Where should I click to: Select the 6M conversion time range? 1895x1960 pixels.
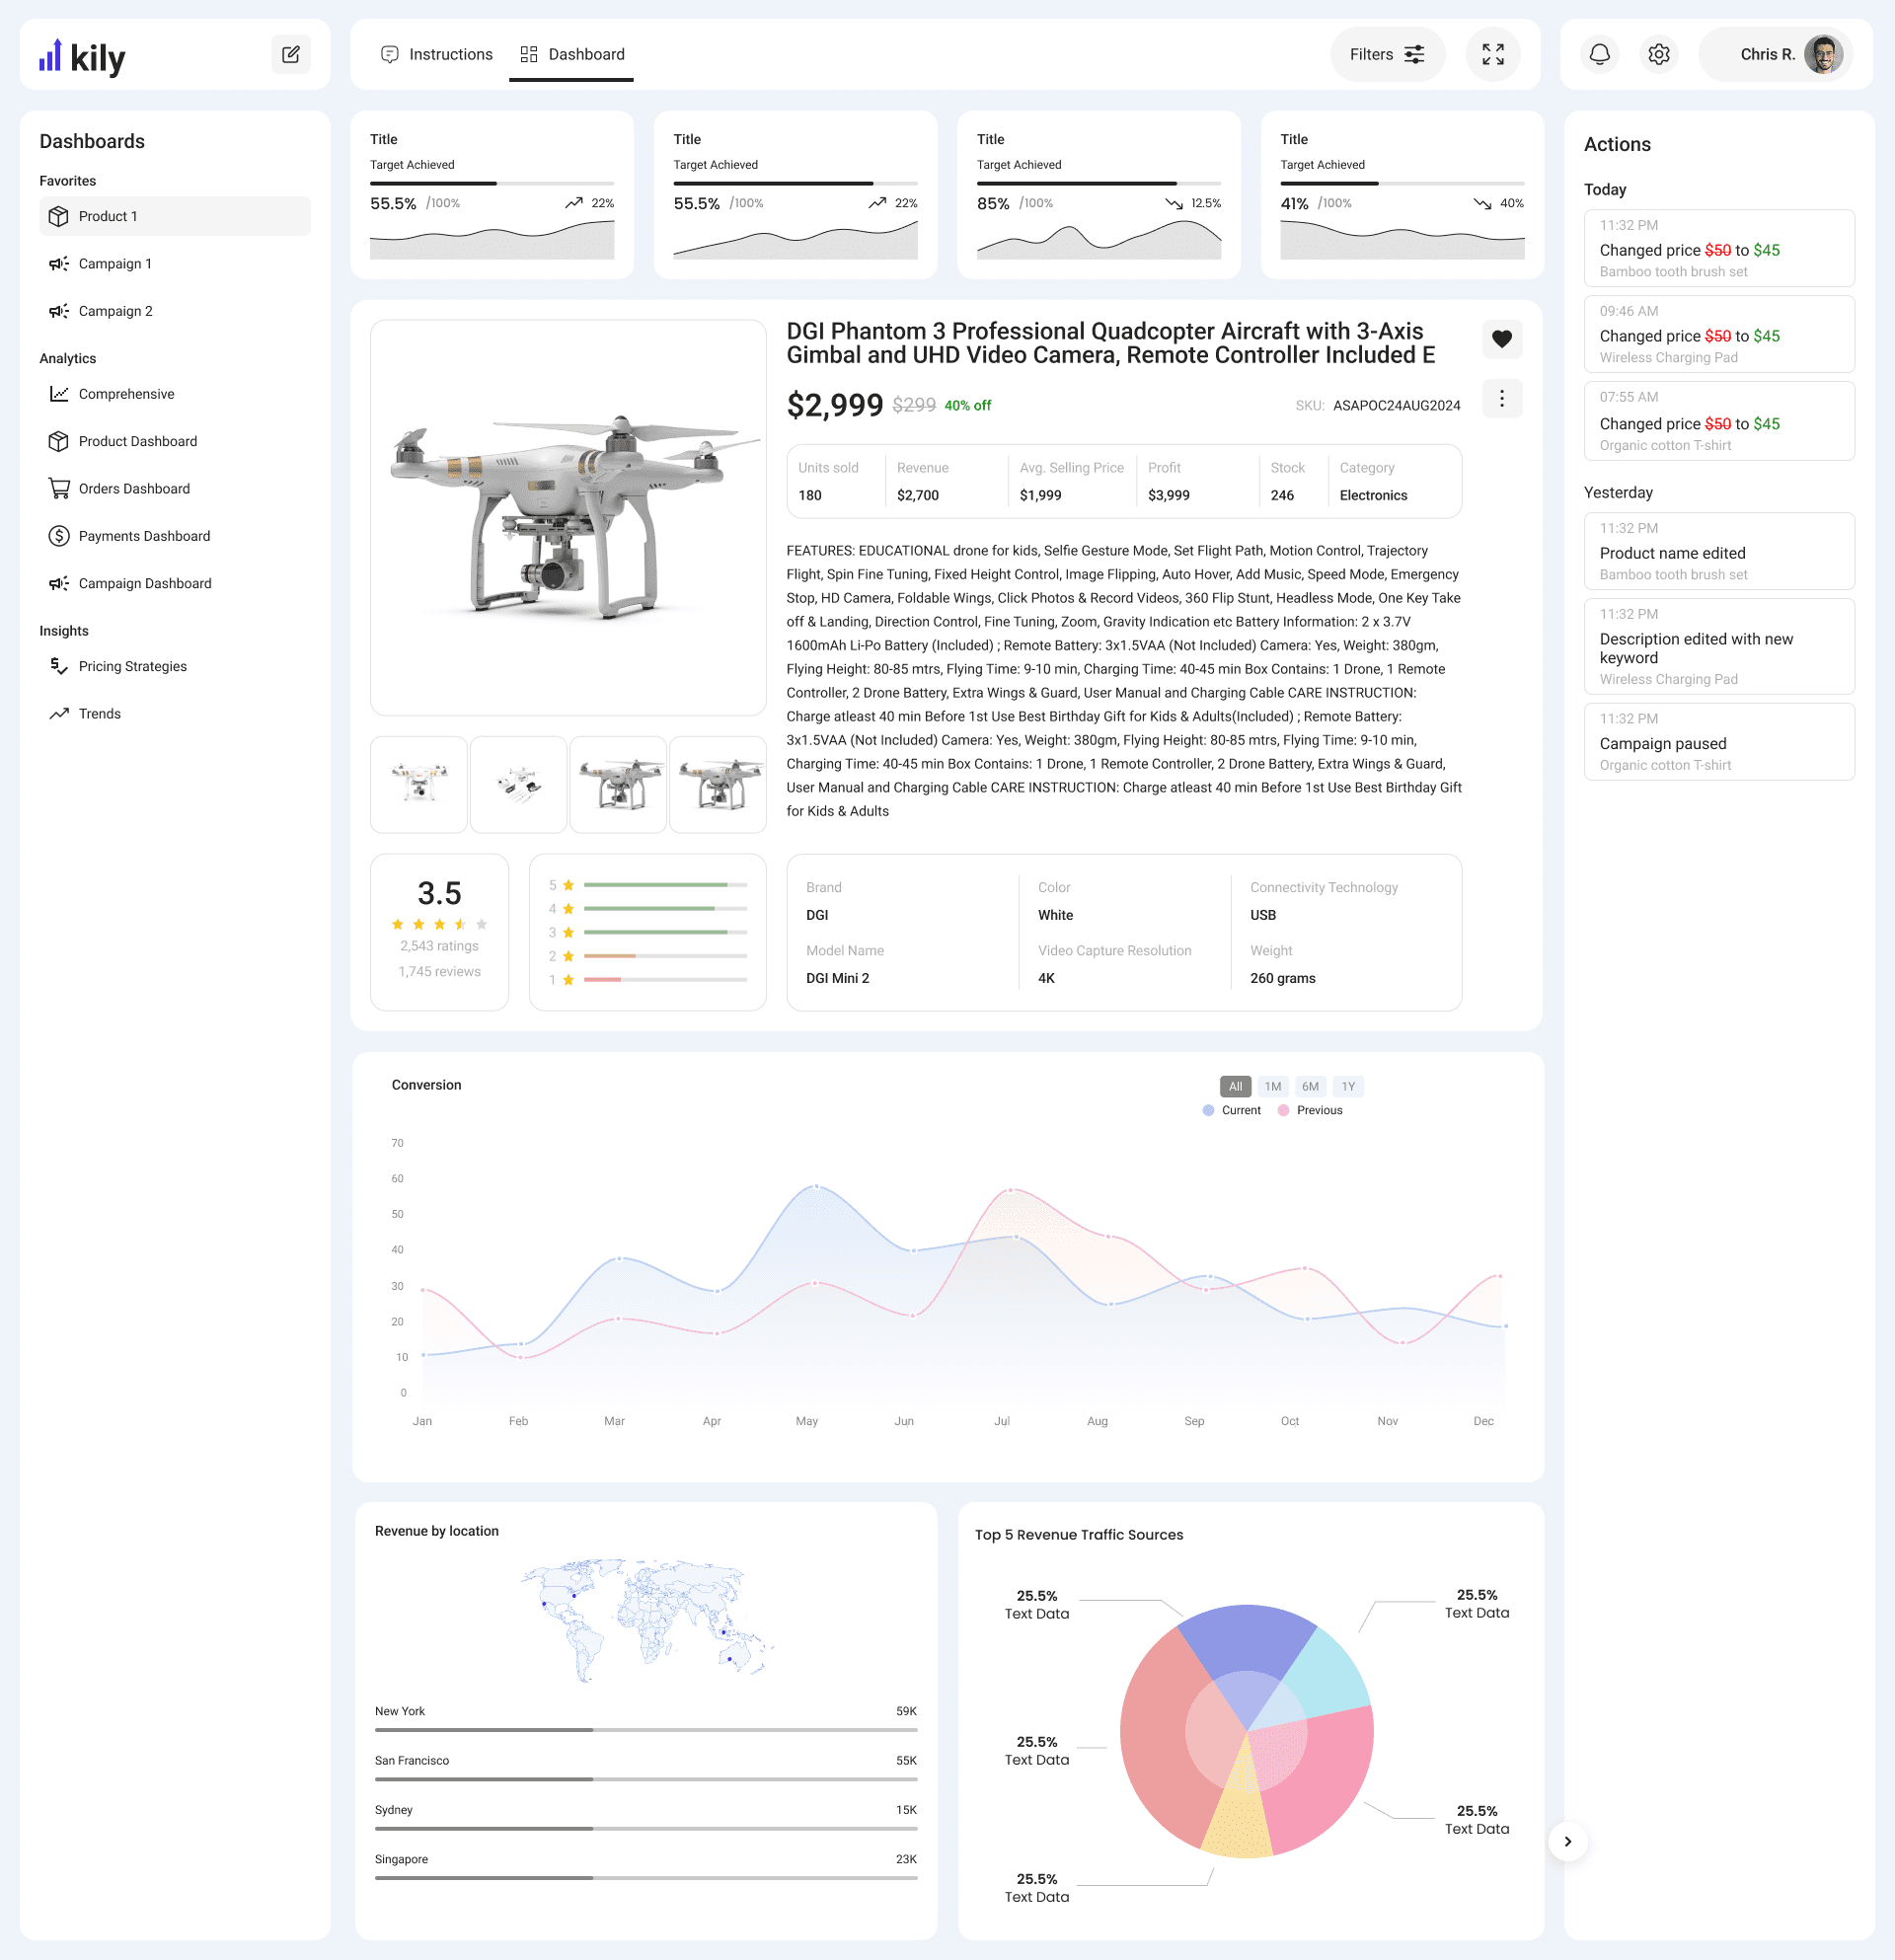click(1309, 1087)
